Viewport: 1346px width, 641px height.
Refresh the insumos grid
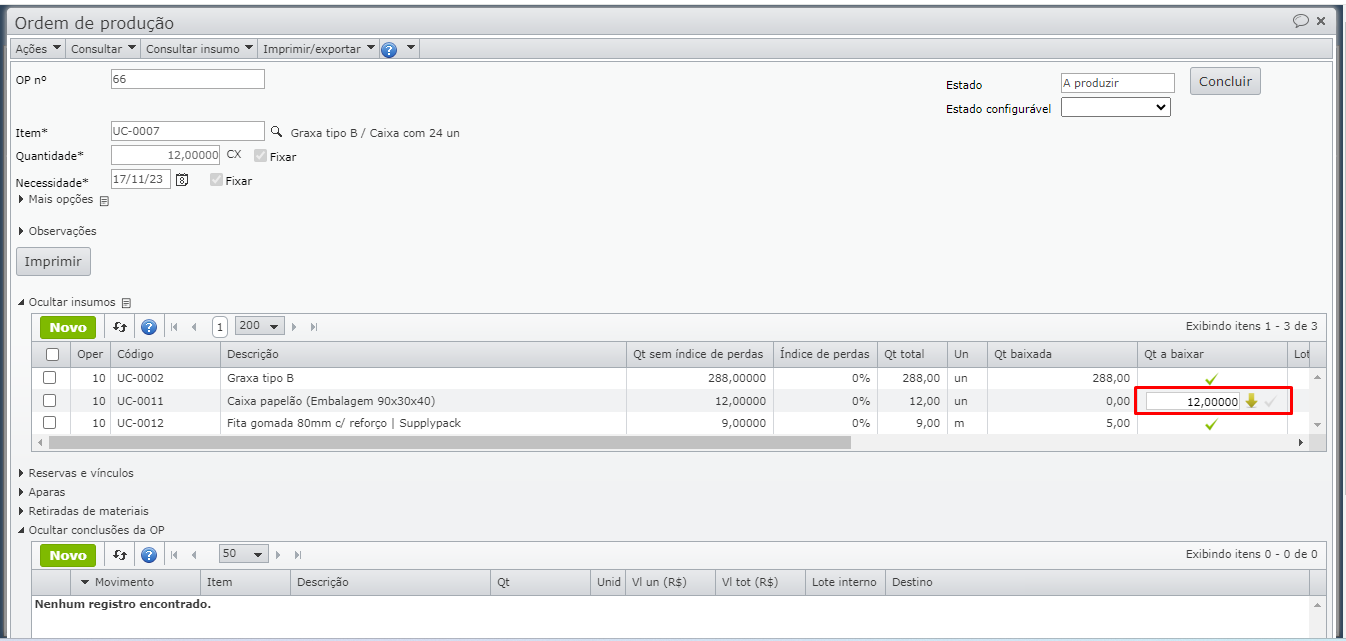point(120,327)
